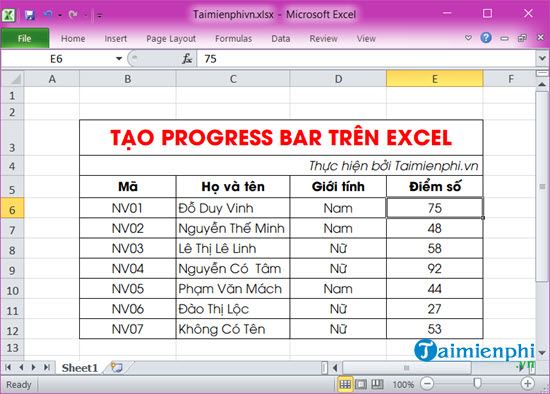Switch to the Data ribbon tab
The height and width of the screenshot is (394, 550).
tap(281, 39)
